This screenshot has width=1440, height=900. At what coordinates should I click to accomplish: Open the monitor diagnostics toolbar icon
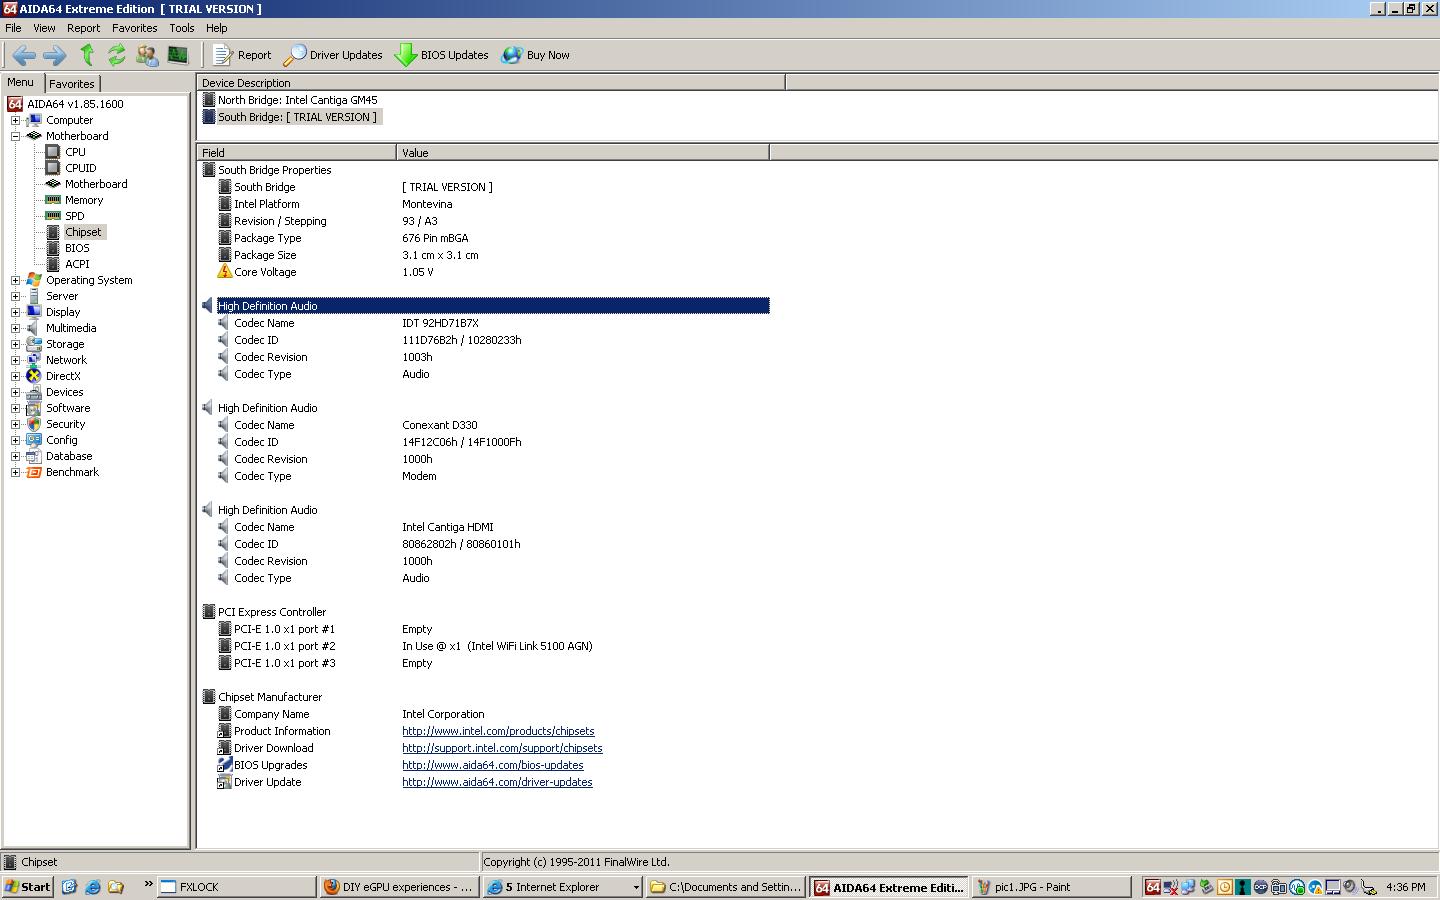(178, 55)
